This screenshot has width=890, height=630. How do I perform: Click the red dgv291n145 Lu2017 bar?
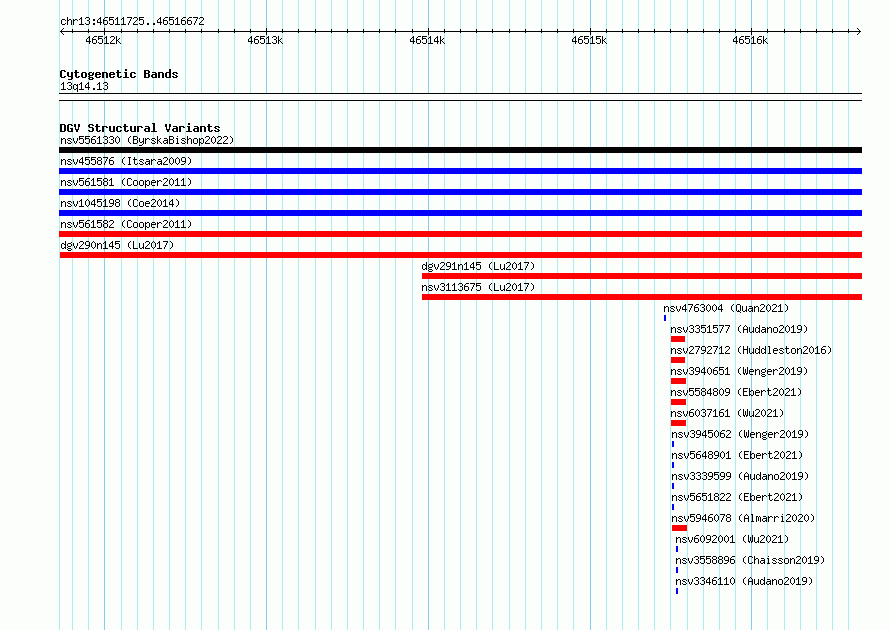pyautogui.click(x=642, y=276)
